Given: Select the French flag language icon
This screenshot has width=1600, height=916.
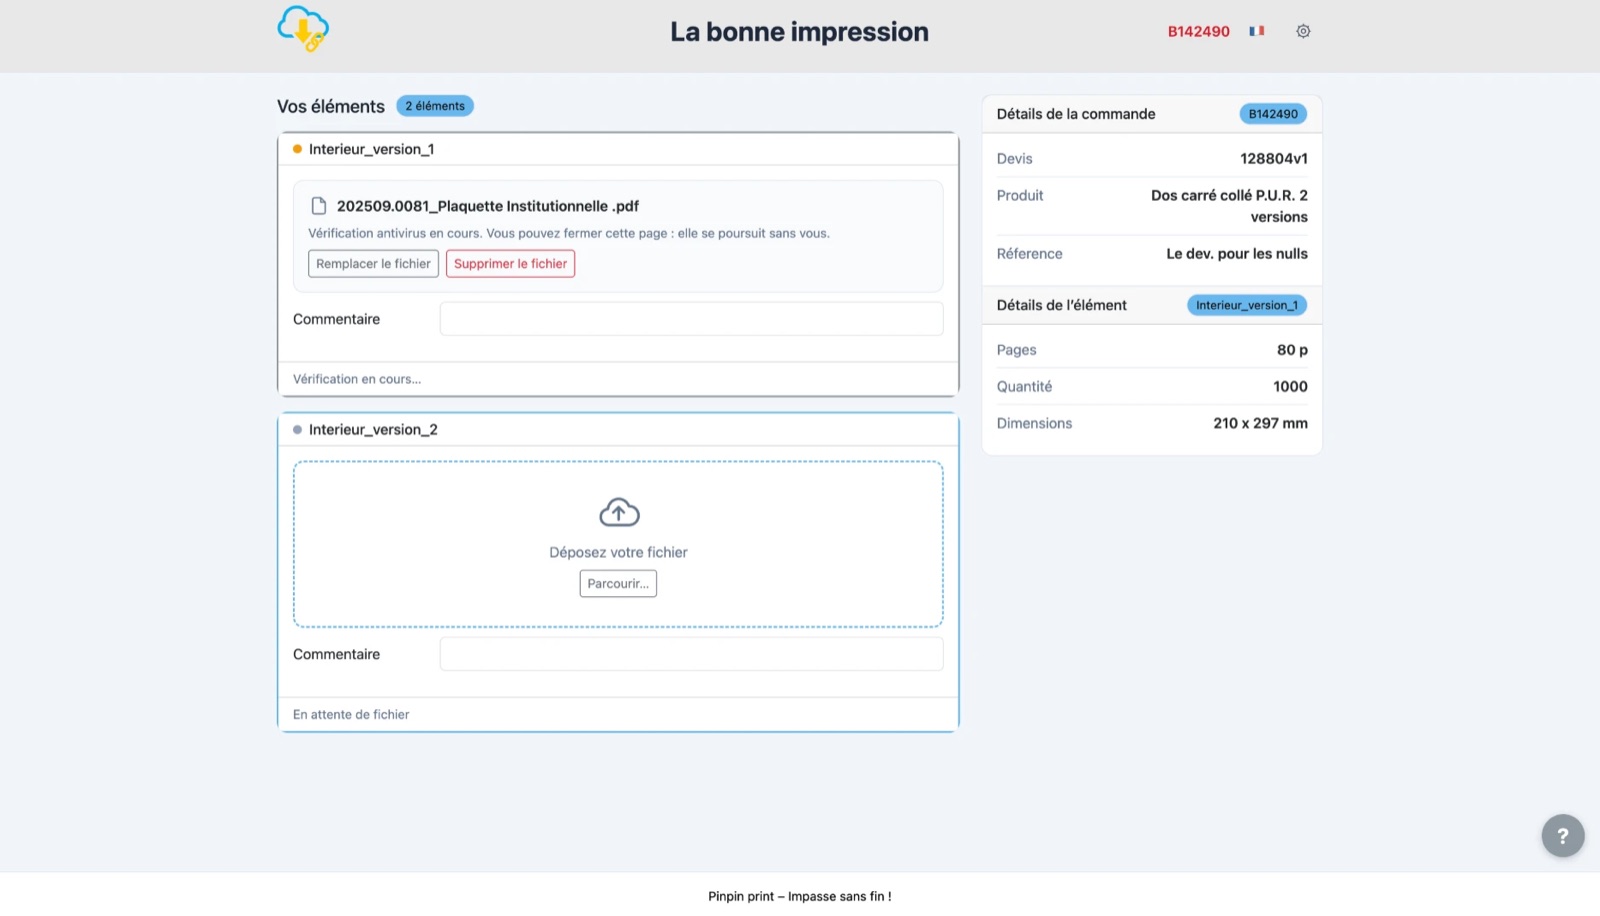Looking at the screenshot, I should click(1257, 31).
